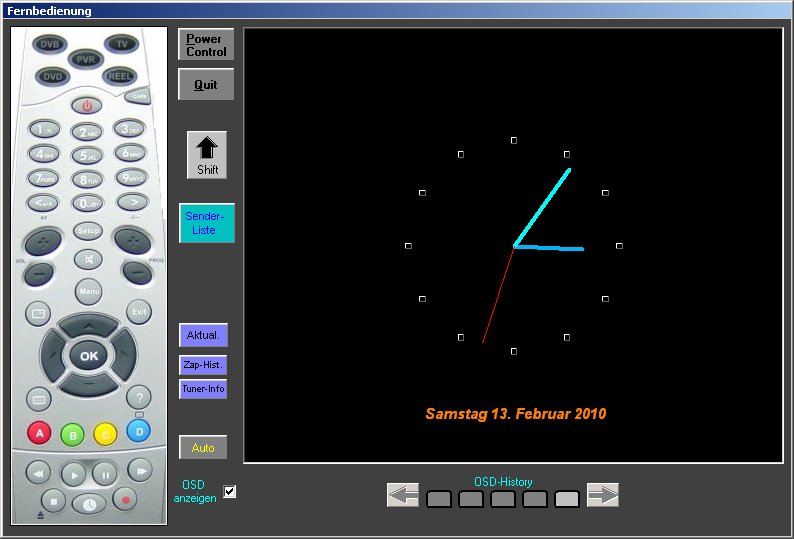Image resolution: width=794 pixels, height=539 pixels.
Task: Click the OSD-History left arrow
Action: [x=403, y=495]
